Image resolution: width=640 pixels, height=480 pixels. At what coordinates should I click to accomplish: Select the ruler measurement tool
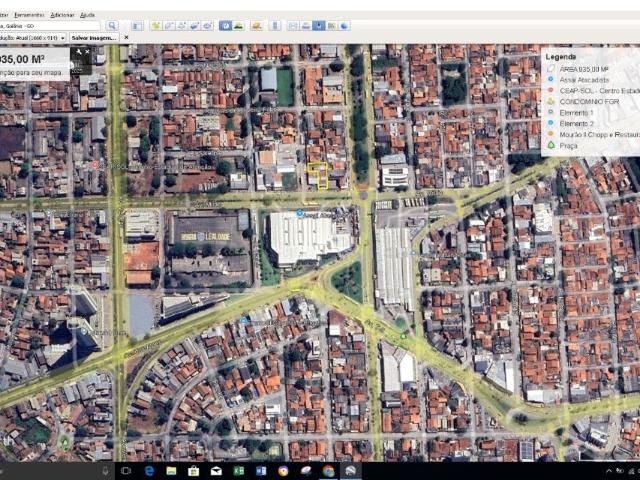click(x=276, y=26)
